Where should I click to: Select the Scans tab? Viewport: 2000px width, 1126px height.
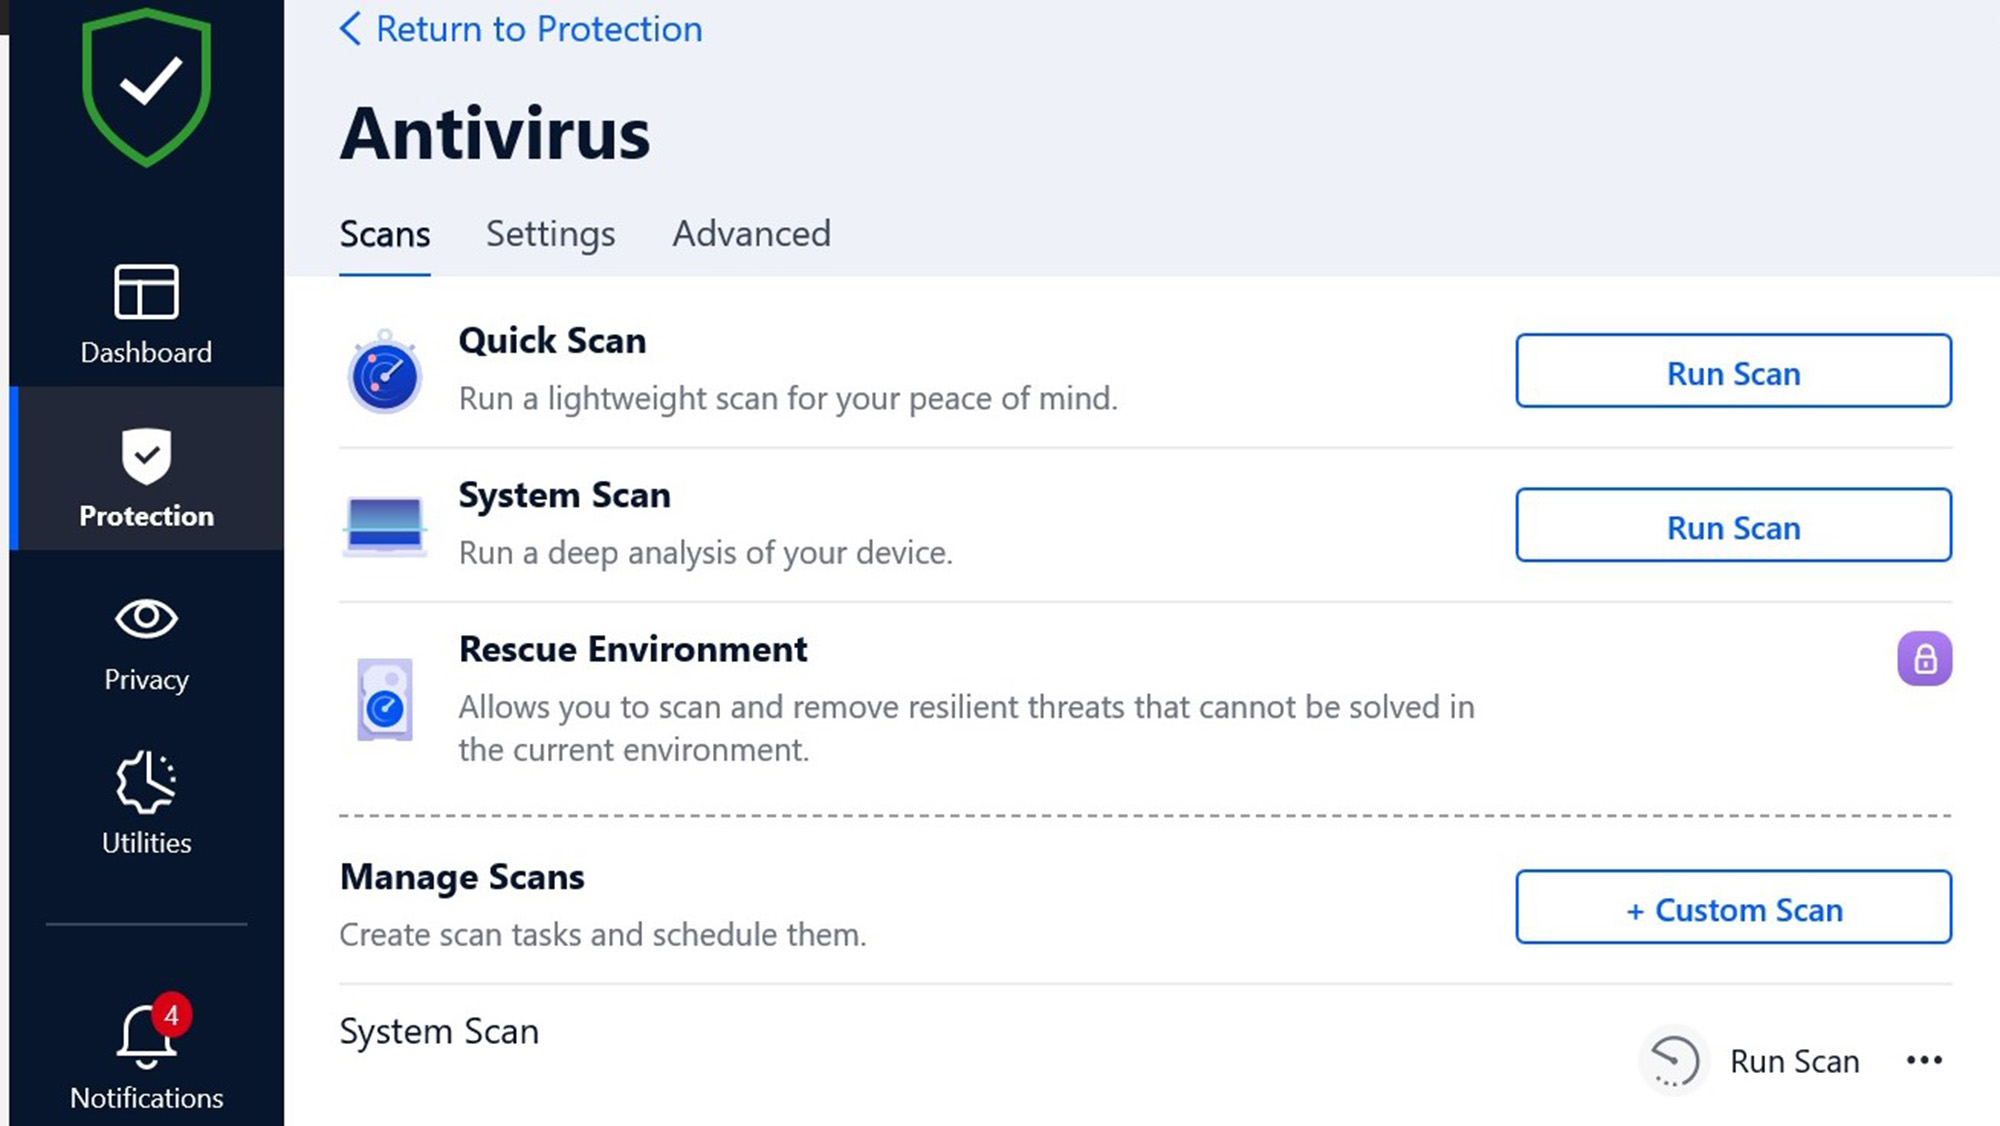[385, 234]
